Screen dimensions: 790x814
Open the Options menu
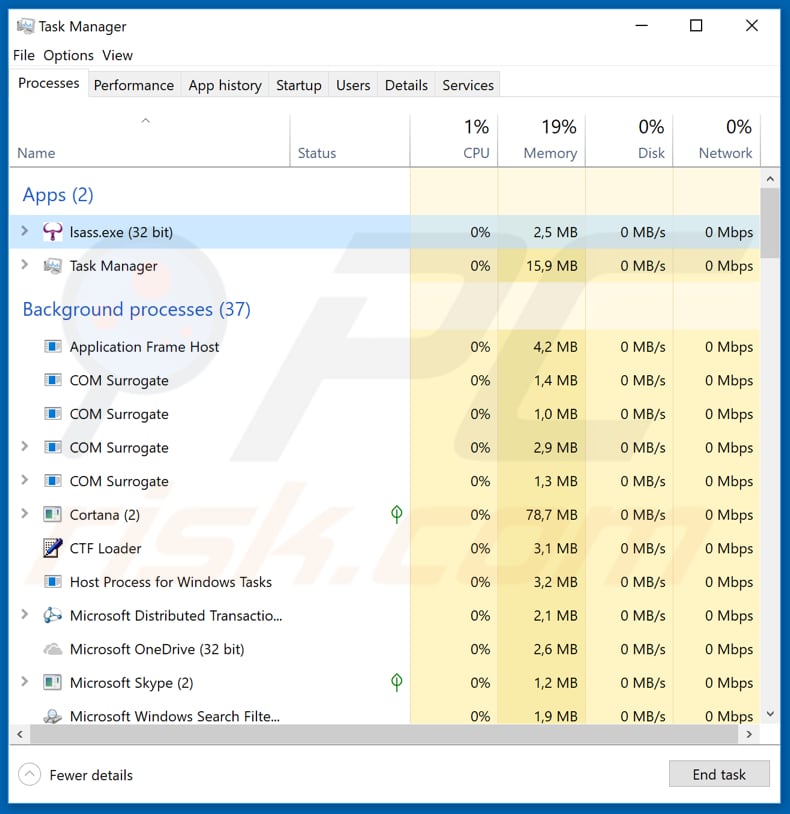click(x=69, y=55)
